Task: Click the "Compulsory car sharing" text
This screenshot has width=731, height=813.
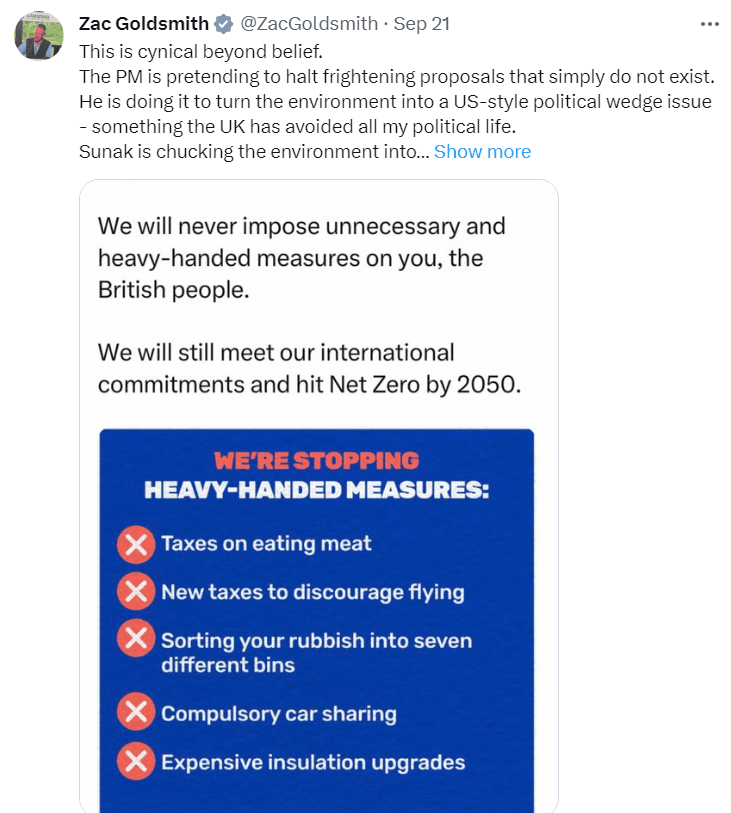Action: pyautogui.click(x=279, y=714)
